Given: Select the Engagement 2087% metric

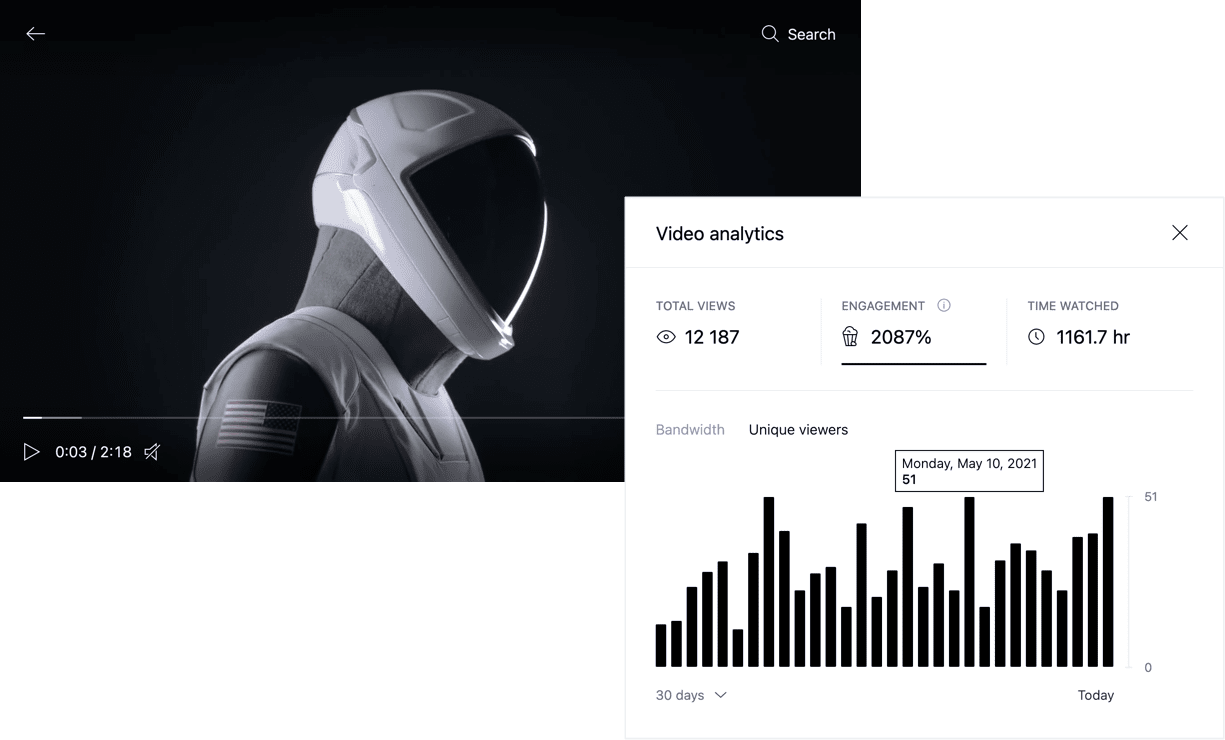Looking at the screenshot, I should pyautogui.click(x=900, y=337).
